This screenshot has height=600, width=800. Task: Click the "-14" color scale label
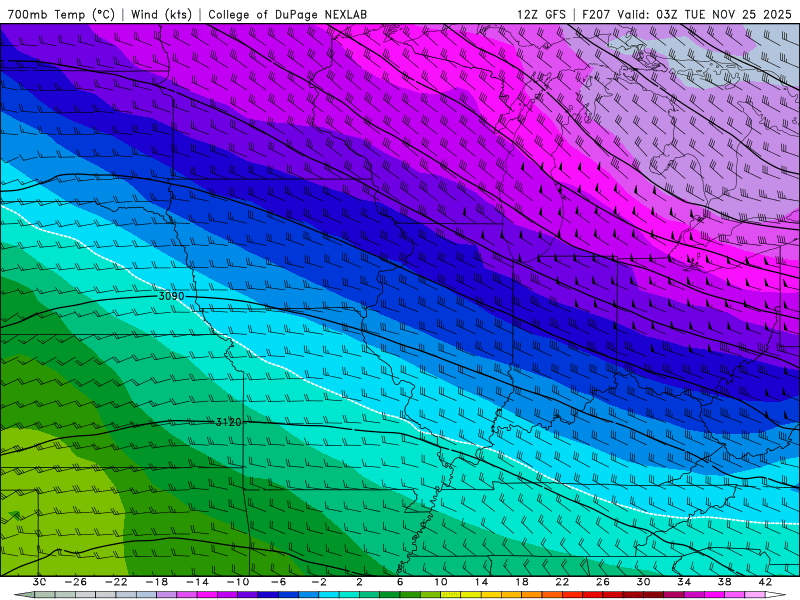click(x=197, y=582)
